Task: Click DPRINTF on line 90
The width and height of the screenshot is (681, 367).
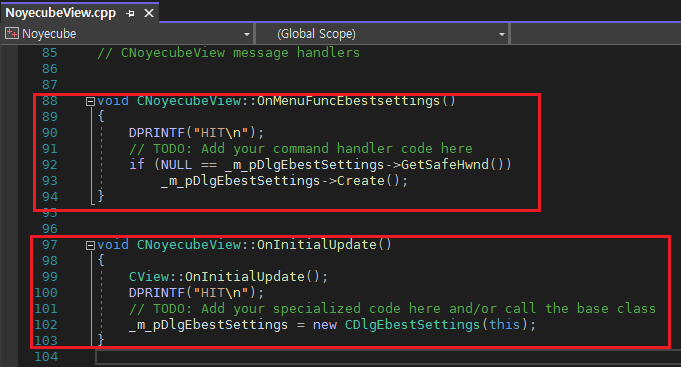Action: pyautogui.click(x=157, y=133)
